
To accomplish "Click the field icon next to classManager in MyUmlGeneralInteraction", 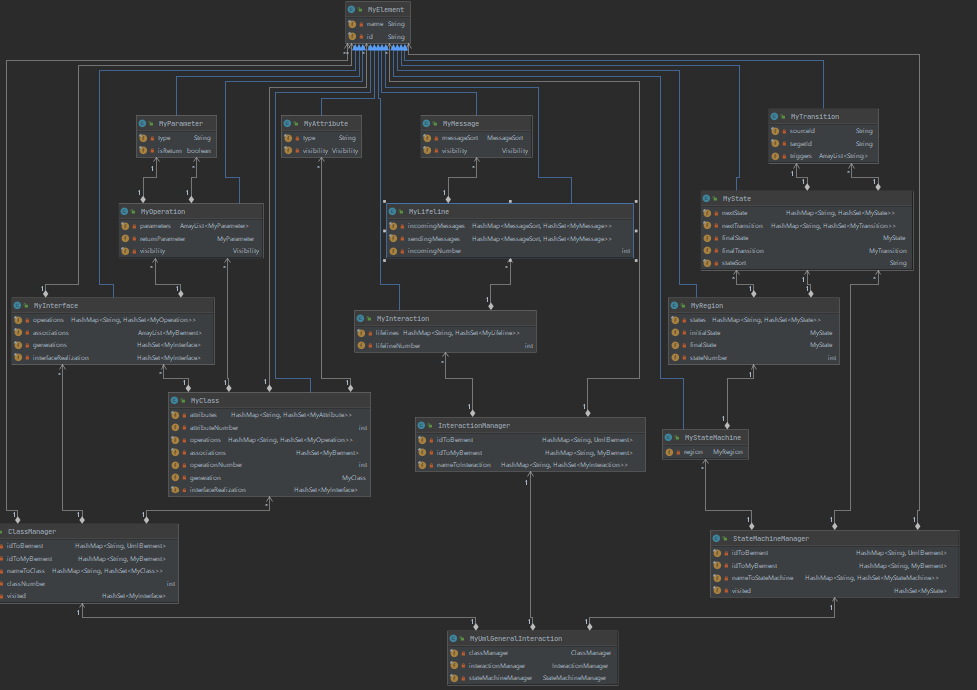I will coord(454,653).
